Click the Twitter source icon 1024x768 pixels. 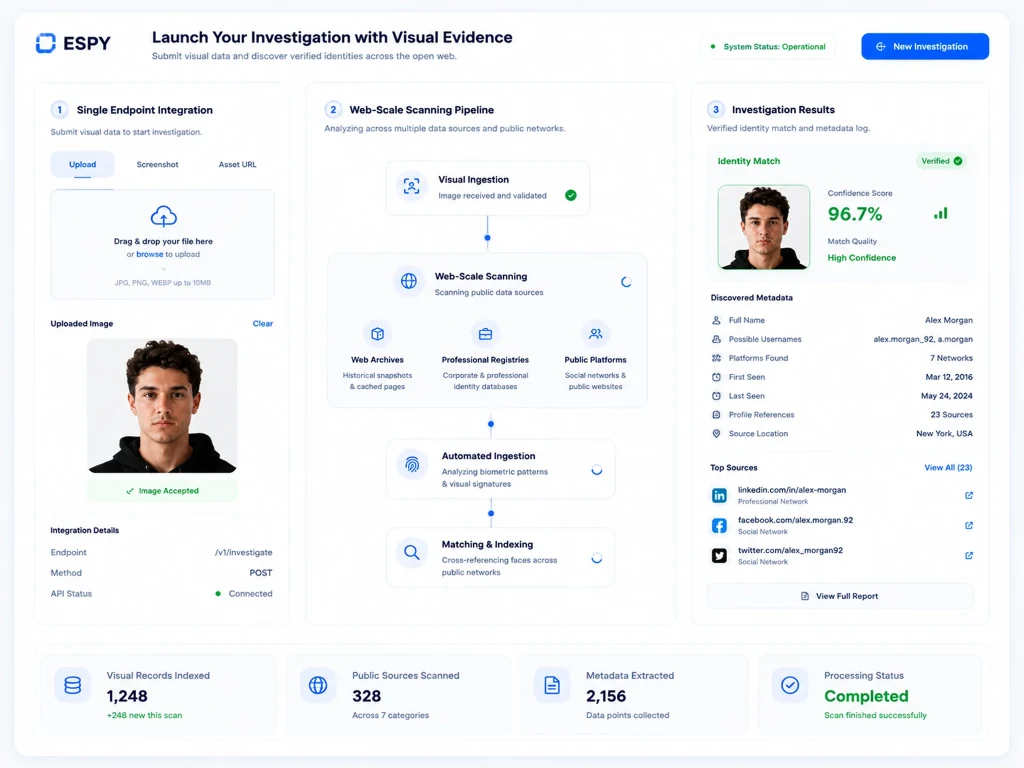point(719,555)
